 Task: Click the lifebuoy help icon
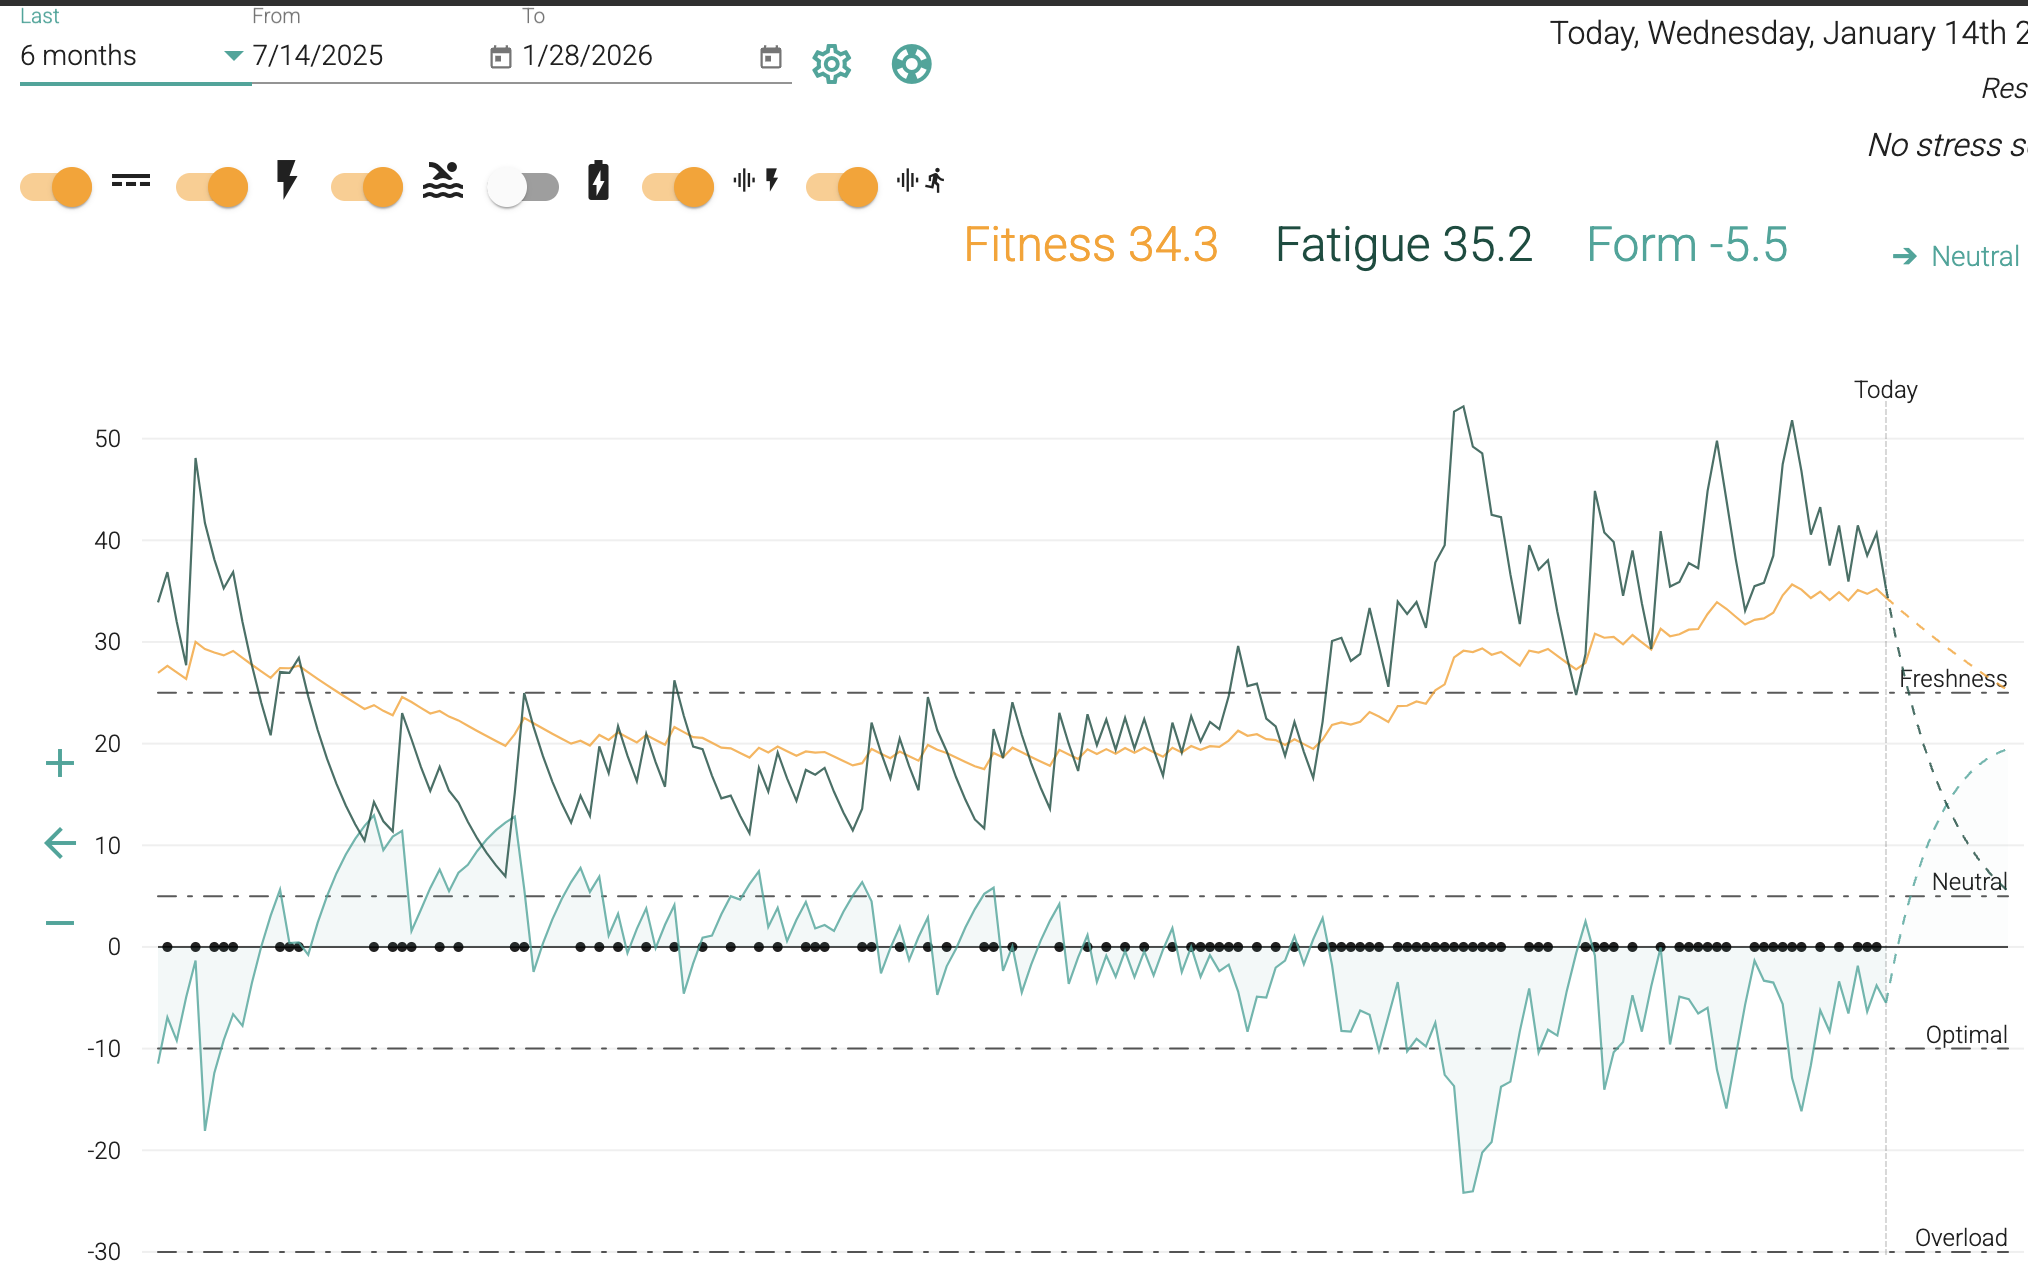click(x=911, y=65)
